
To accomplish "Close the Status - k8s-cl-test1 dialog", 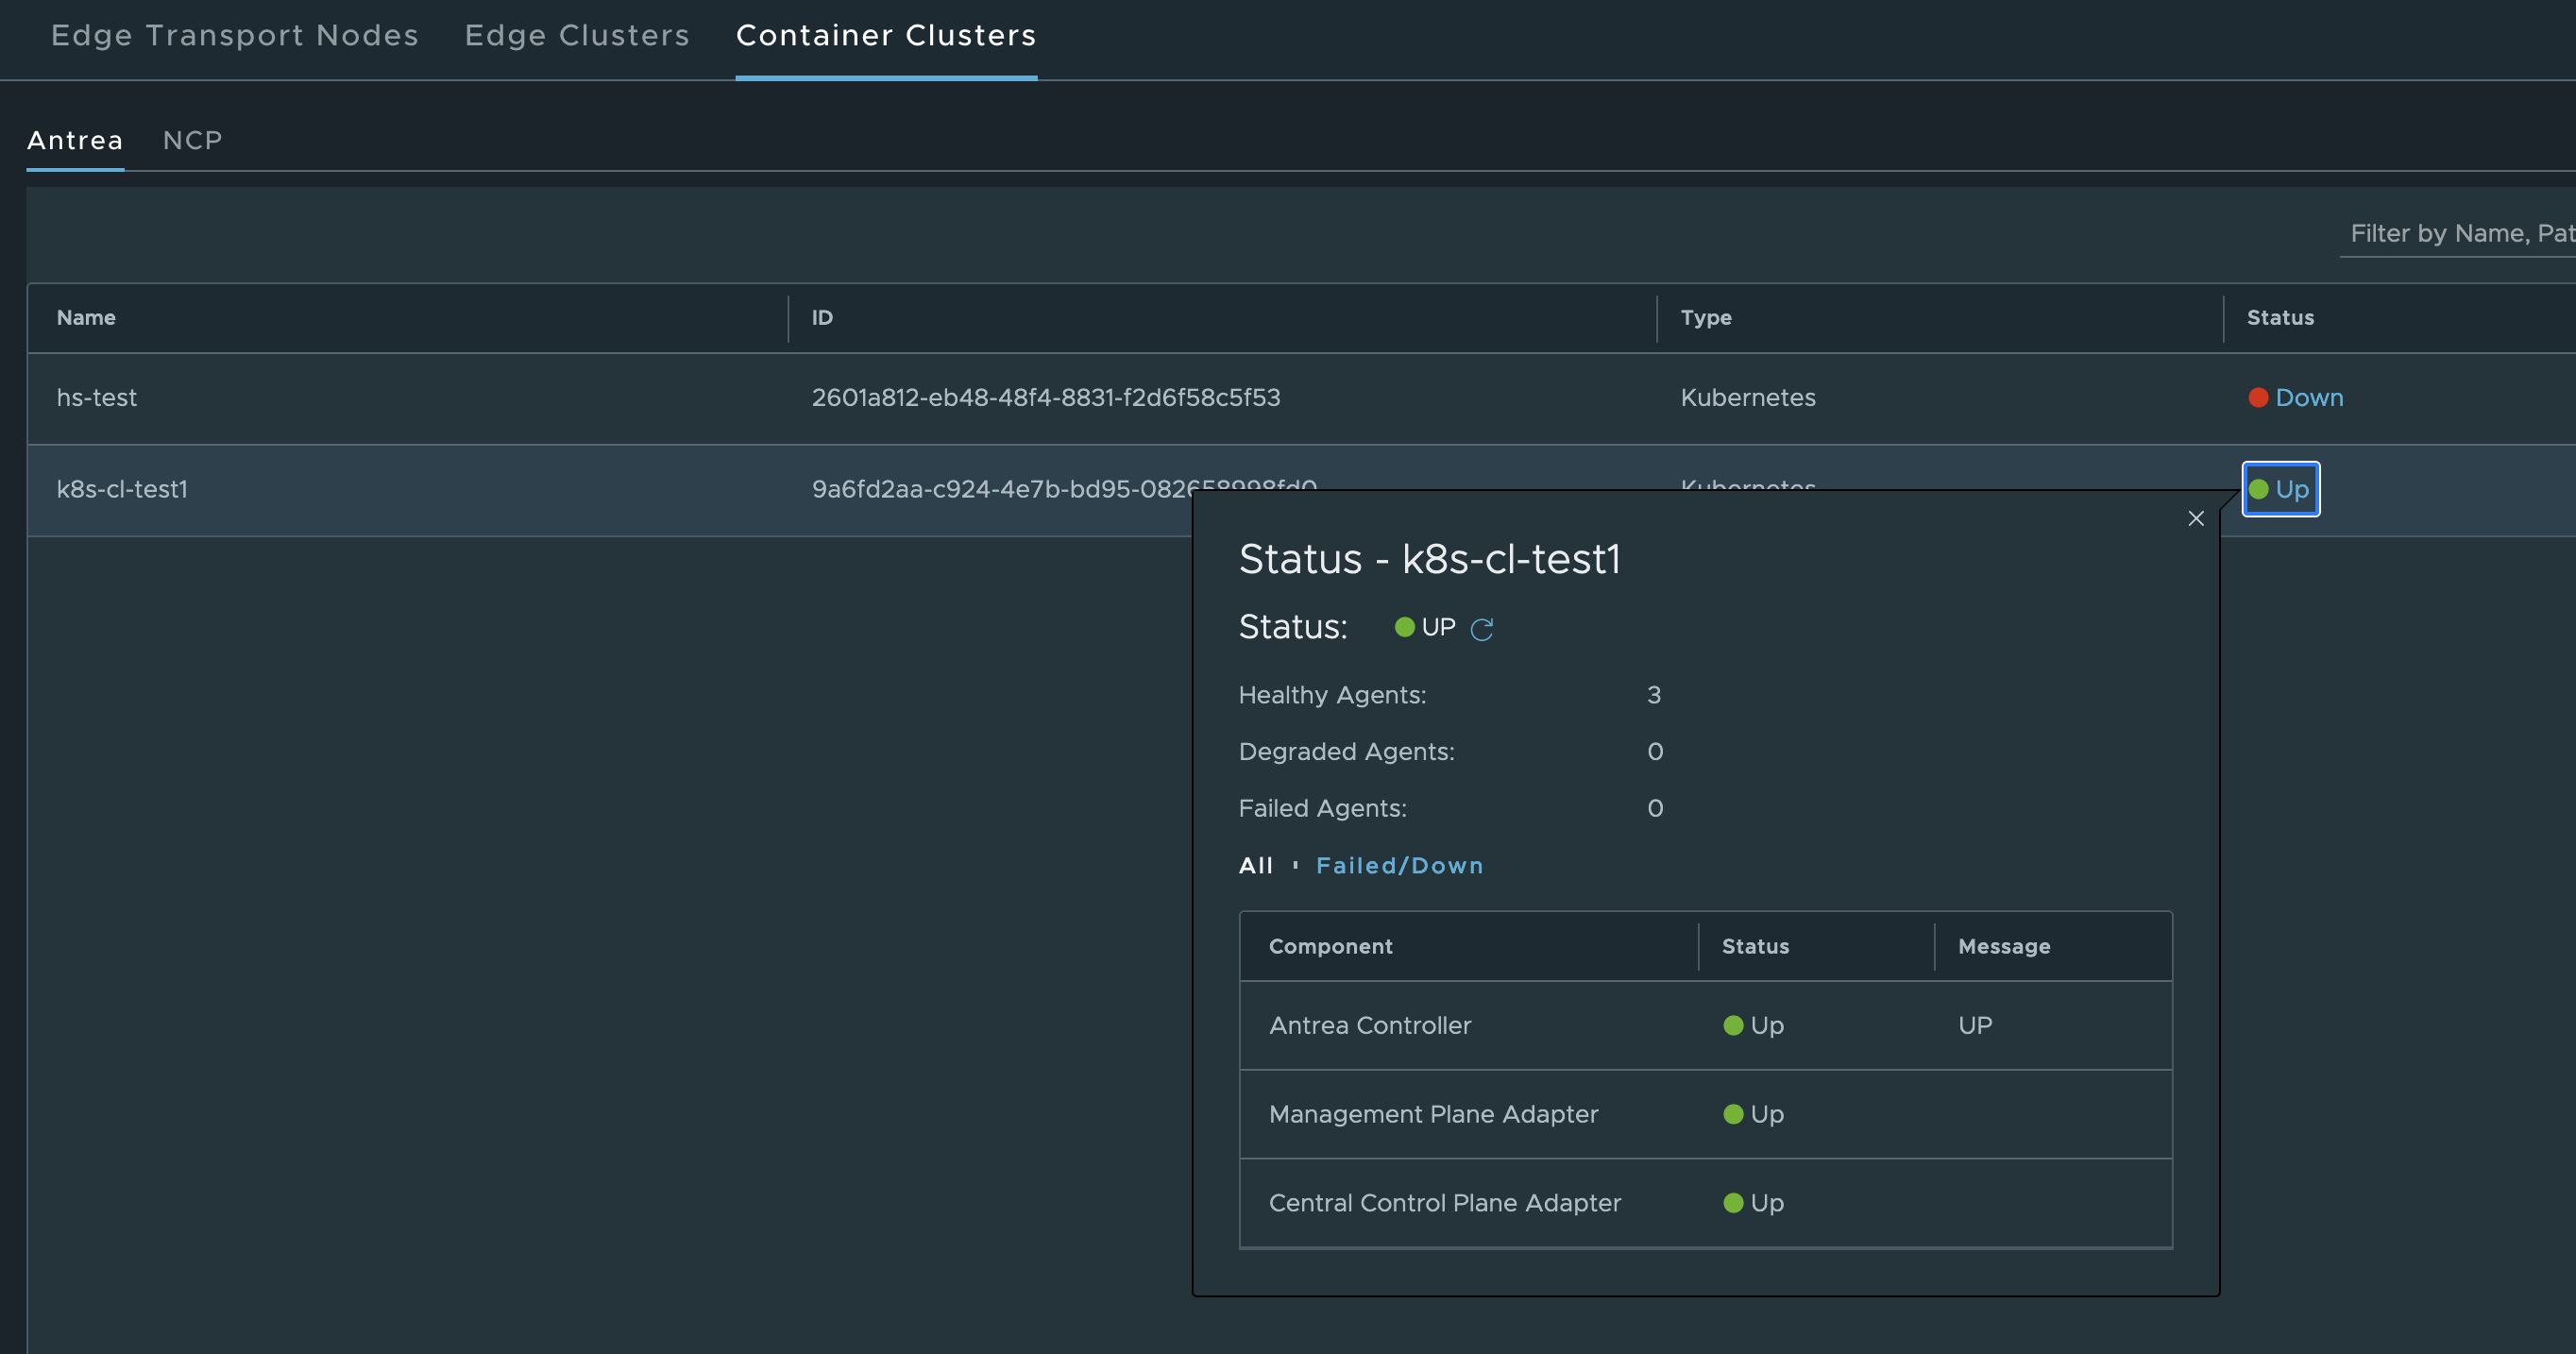I will [2196, 518].
